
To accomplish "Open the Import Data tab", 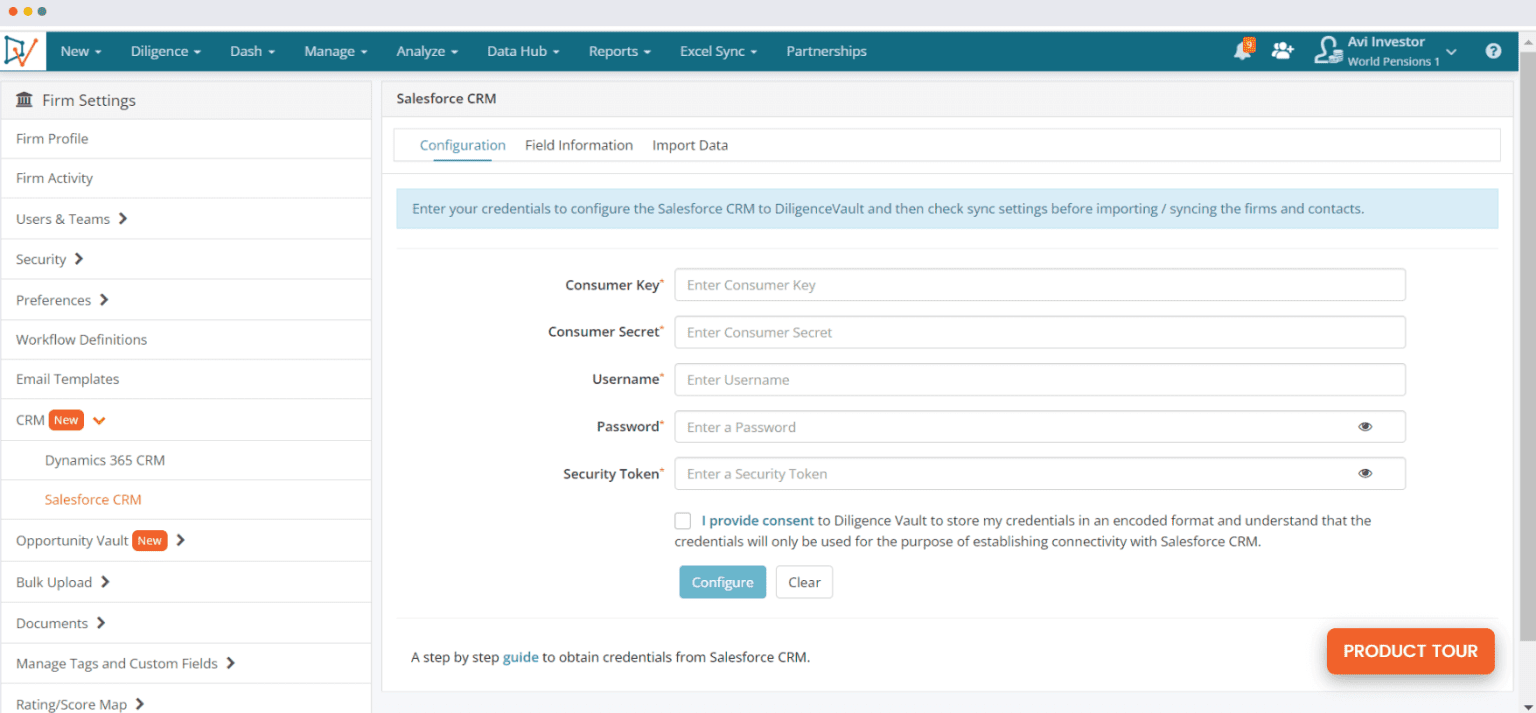I will pos(690,145).
